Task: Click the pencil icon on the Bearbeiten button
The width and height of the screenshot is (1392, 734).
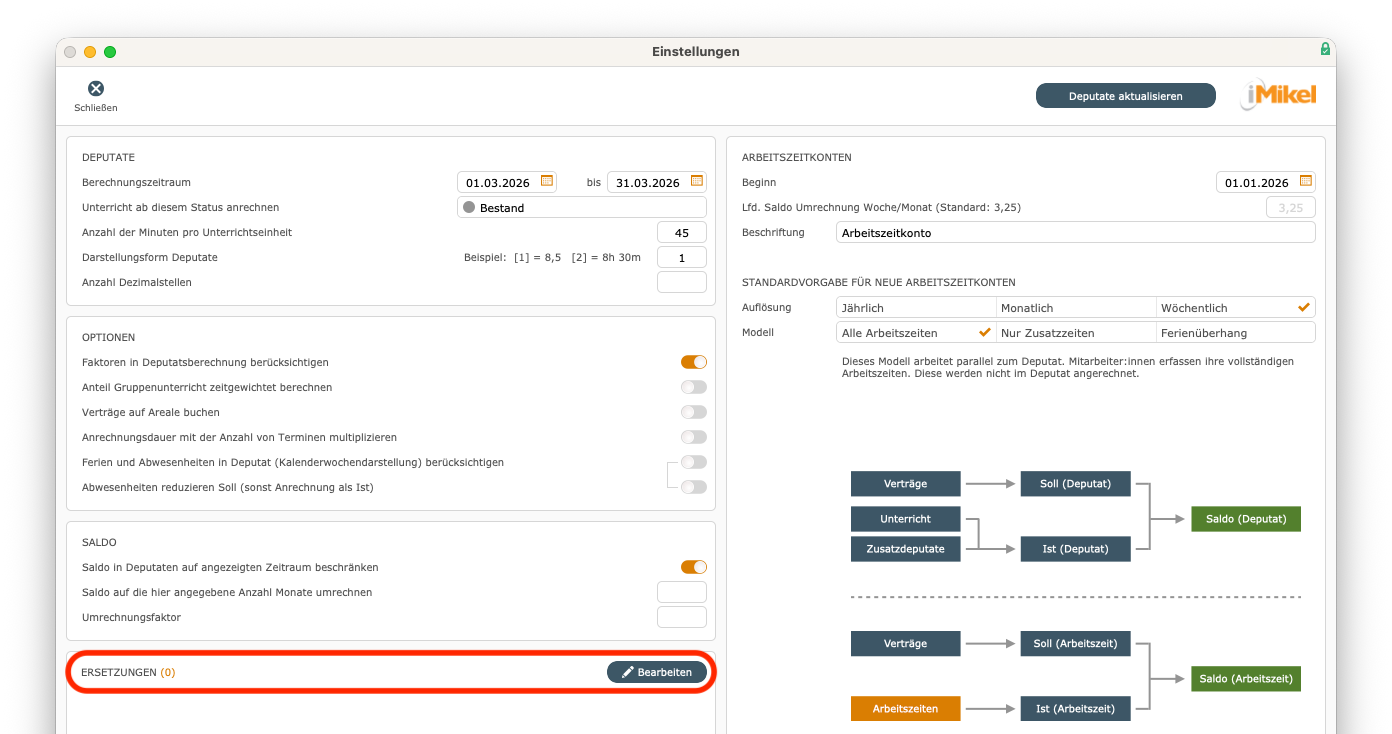Action: (x=625, y=672)
